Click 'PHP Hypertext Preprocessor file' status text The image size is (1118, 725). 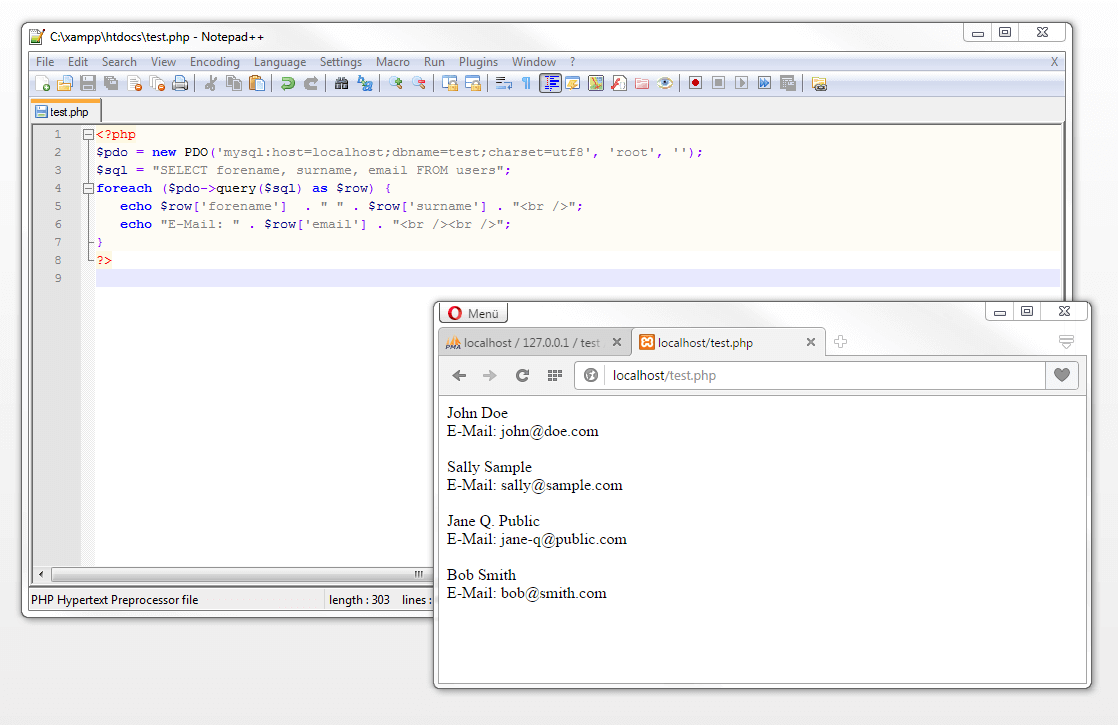click(x=115, y=600)
